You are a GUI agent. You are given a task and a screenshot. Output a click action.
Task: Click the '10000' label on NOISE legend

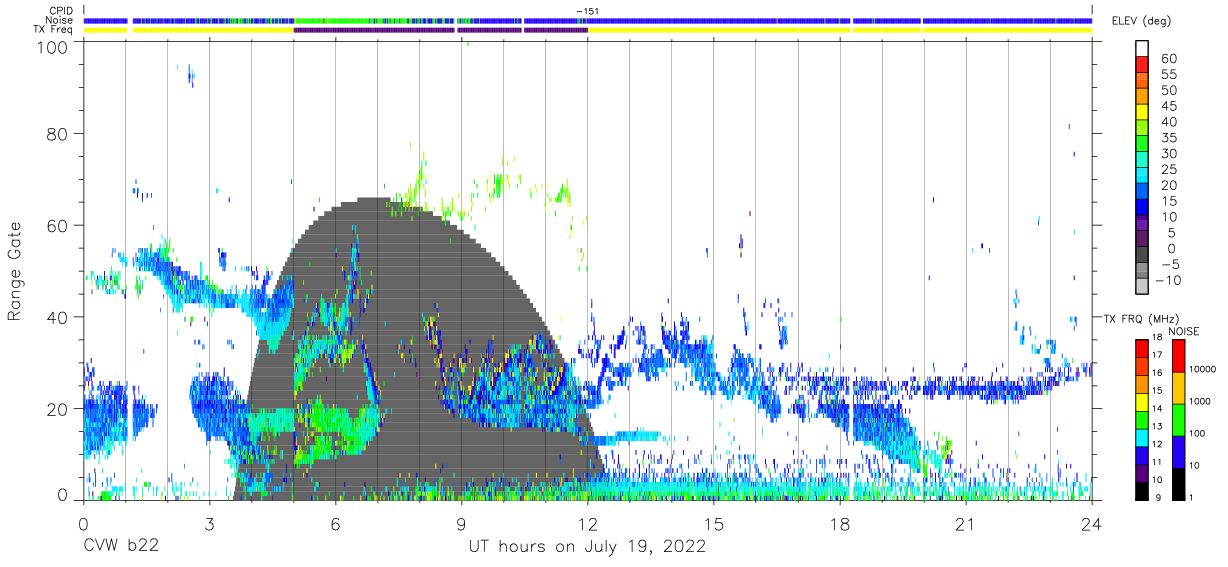tap(1203, 369)
